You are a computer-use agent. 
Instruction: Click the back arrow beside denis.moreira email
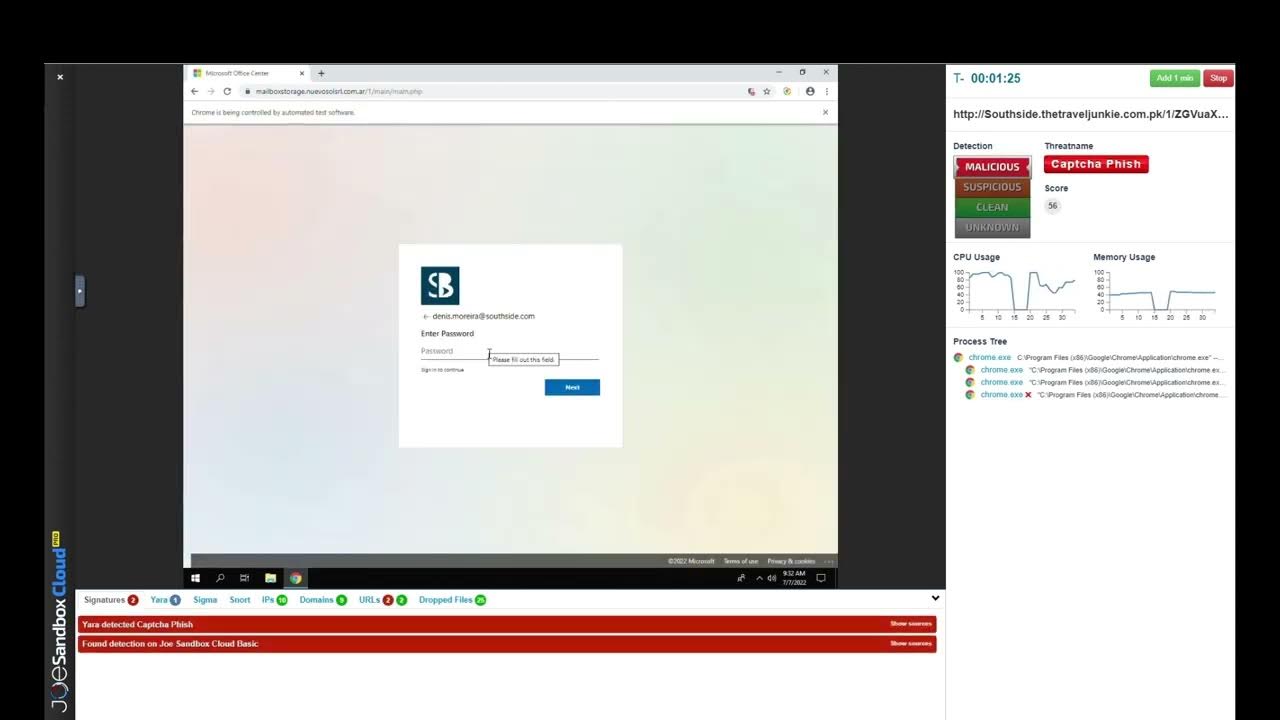425,316
